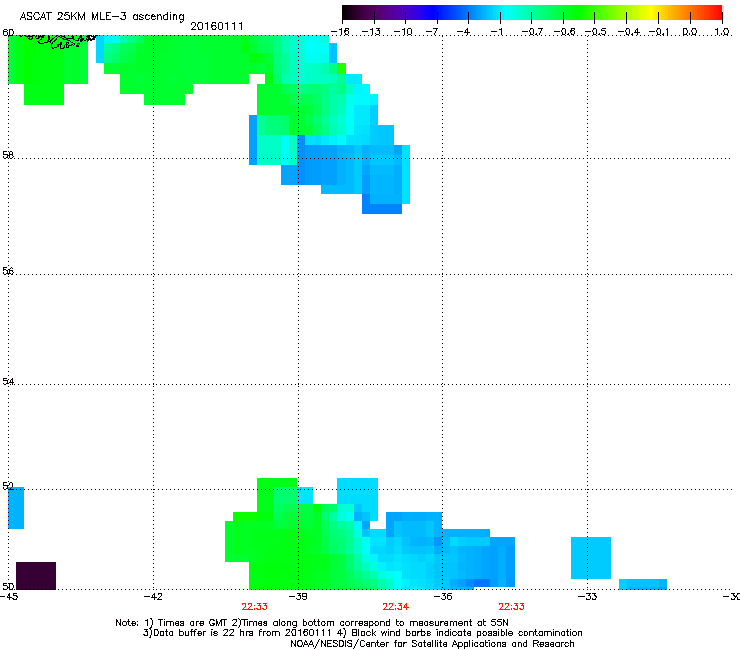Image resolution: width=740 pixels, height=650 pixels.
Task: Click the 'ASCAT 25KM MLE-3 ascending' title
Action: pos(102,17)
